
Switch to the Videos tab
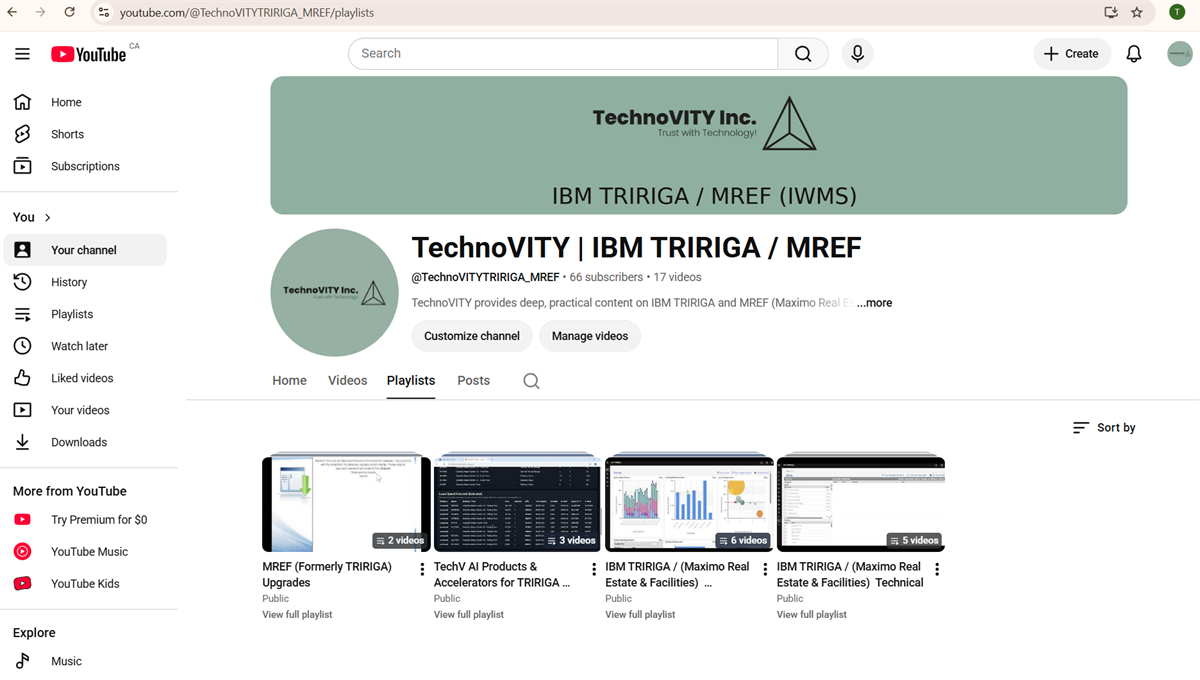point(348,381)
